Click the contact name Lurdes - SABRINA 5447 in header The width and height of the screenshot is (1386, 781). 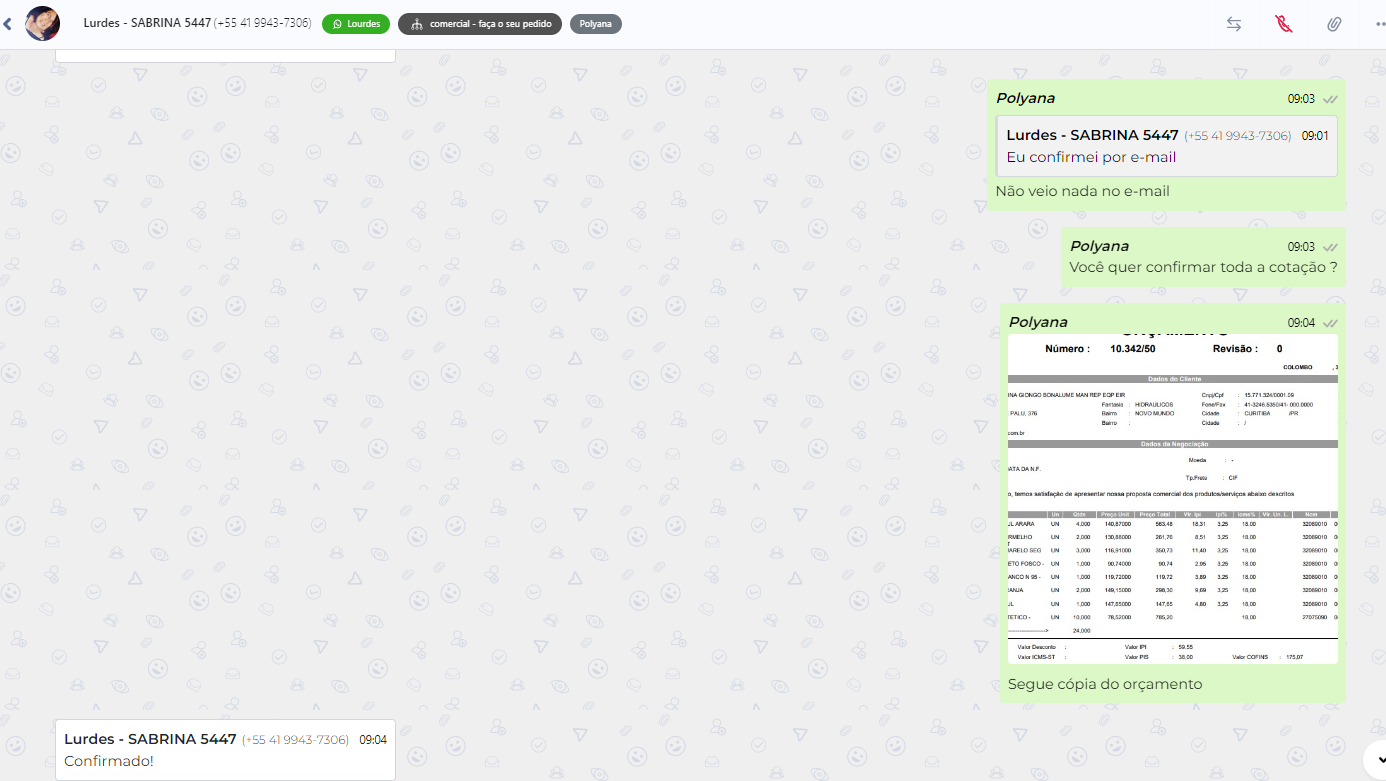tap(147, 23)
